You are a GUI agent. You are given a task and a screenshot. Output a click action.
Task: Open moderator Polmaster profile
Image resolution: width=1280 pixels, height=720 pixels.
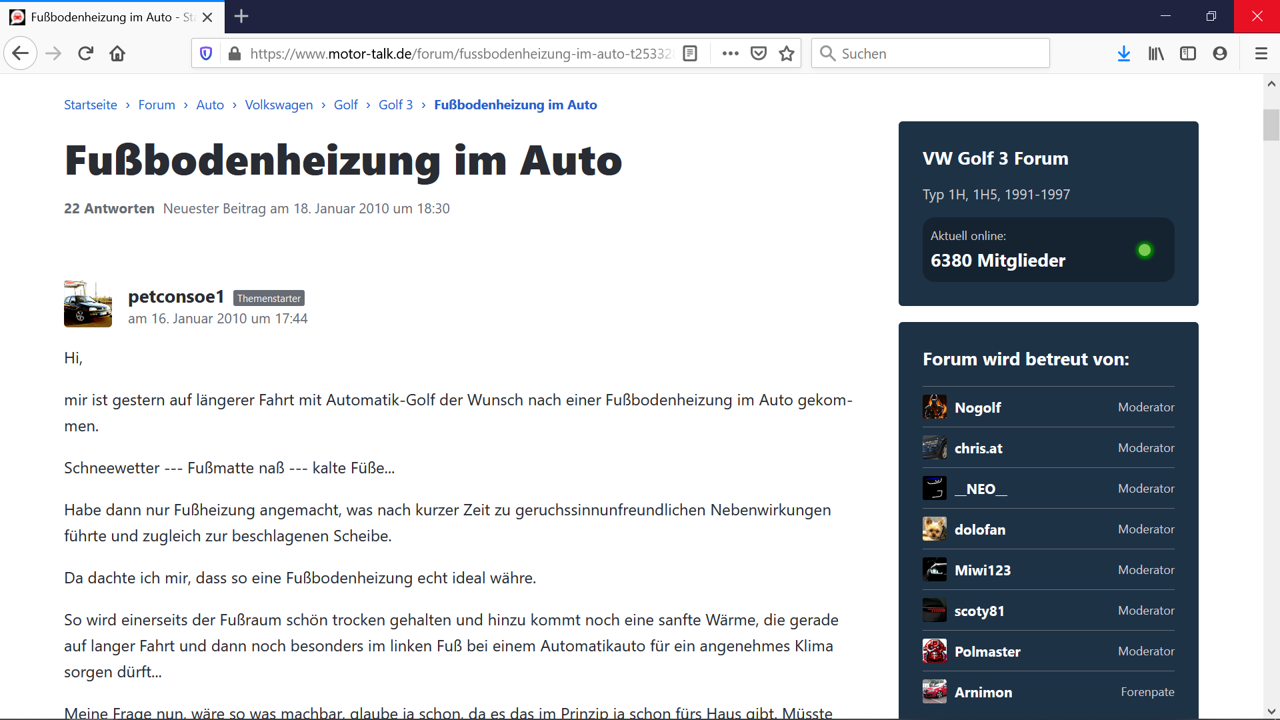(987, 651)
